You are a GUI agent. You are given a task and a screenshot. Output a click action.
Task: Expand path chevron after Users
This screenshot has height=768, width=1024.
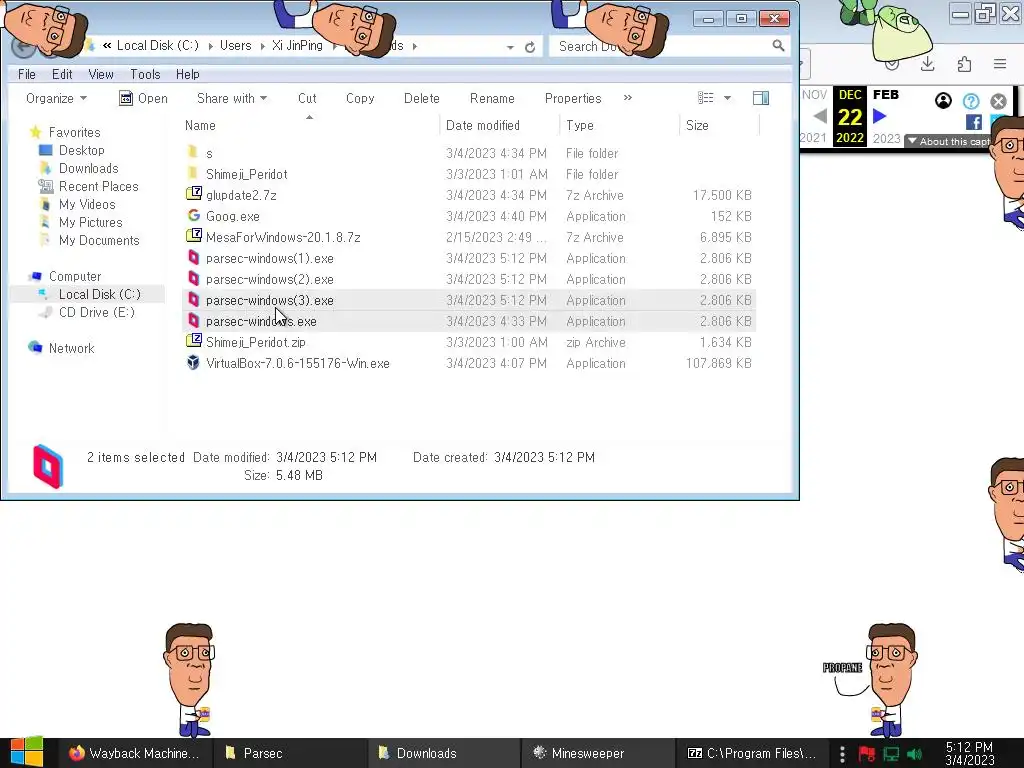tap(263, 46)
